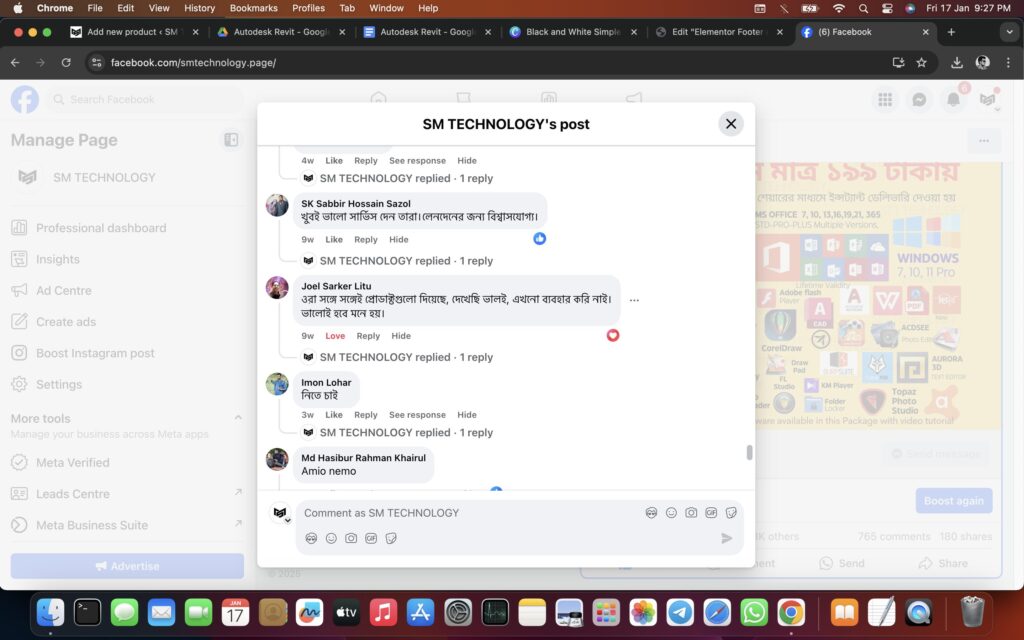Click the Chrome reload page button
This screenshot has height=640, width=1024.
tap(66, 62)
